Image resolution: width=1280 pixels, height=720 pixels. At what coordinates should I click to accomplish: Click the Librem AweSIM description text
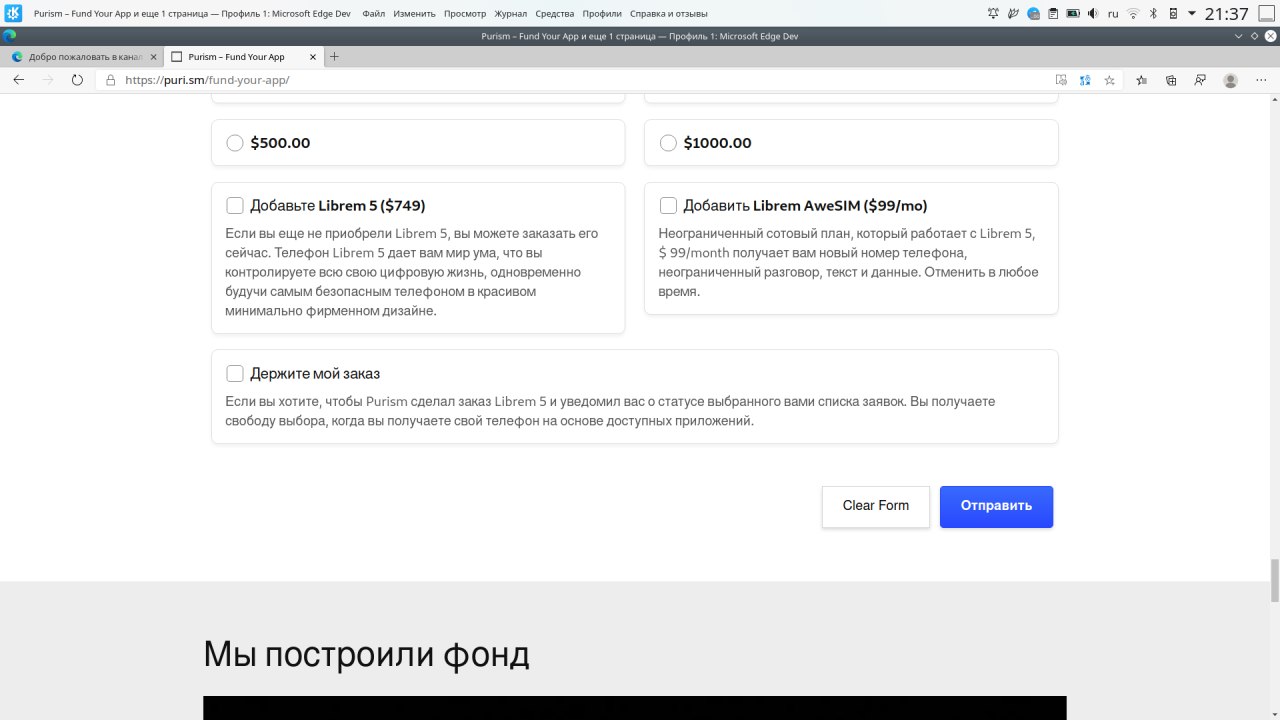[851, 262]
